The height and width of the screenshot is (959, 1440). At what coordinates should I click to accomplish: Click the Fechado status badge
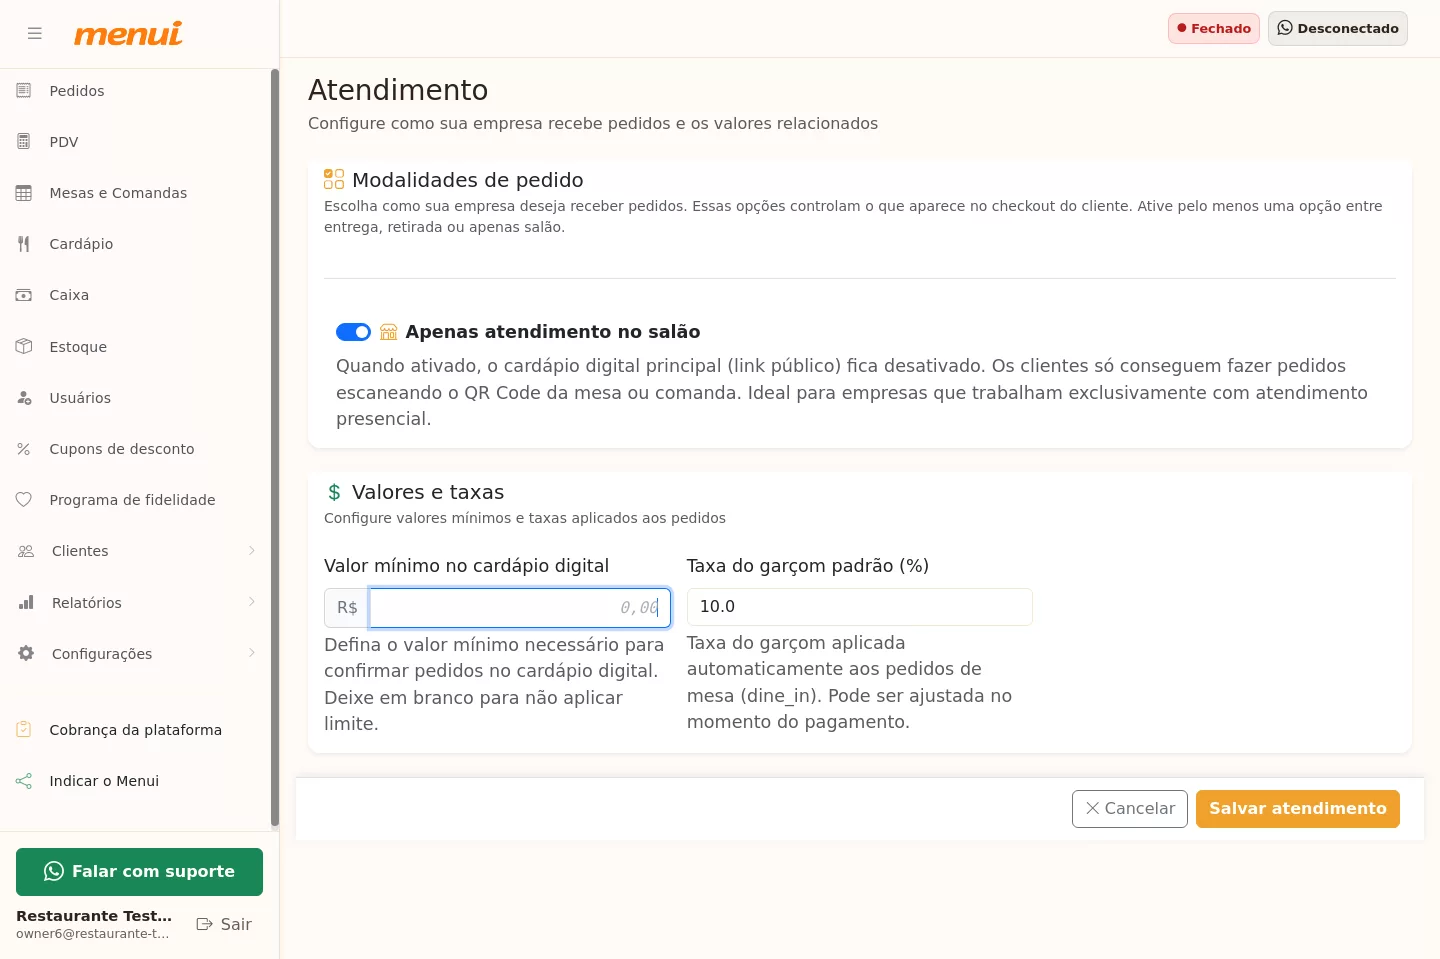tap(1214, 28)
